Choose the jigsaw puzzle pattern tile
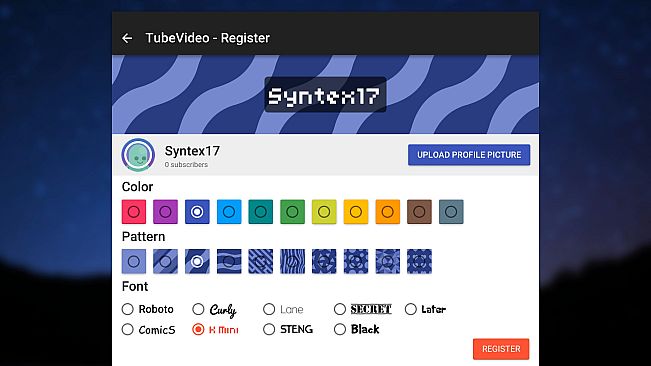The width and height of the screenshot is (651, 366). [x=419, y=261]
